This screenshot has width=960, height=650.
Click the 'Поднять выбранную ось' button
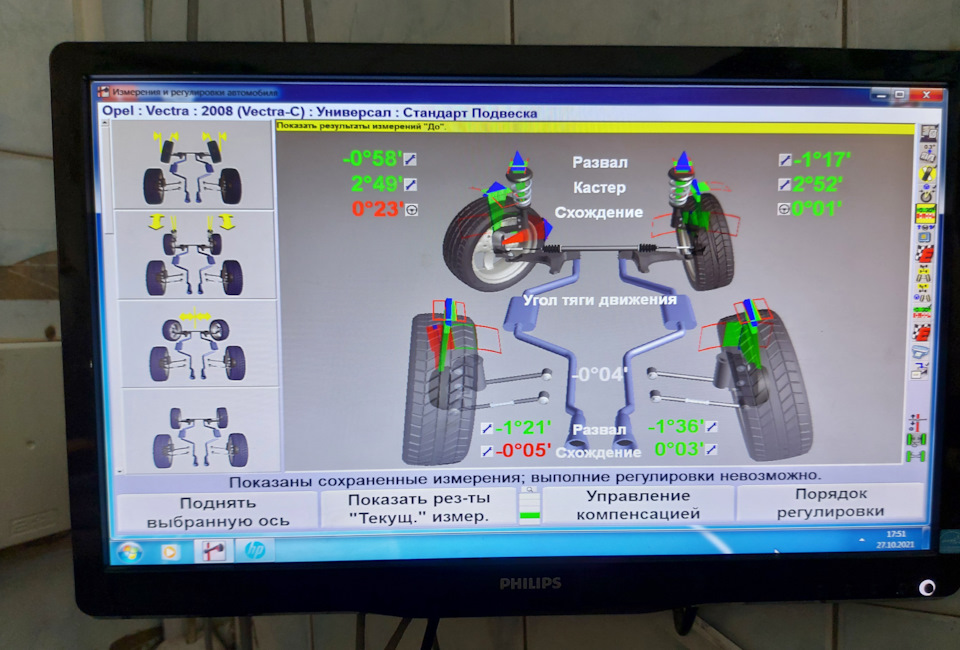pos(217,512)
